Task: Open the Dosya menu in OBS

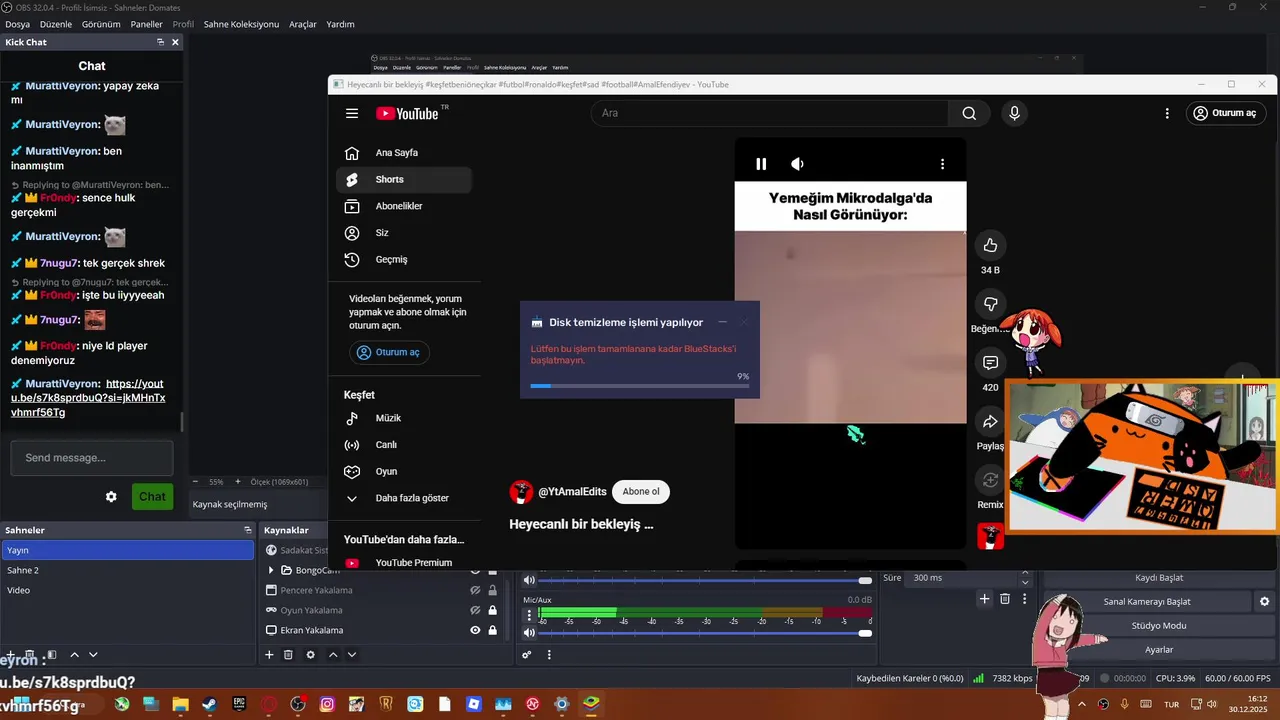Action: coord(17,24)
